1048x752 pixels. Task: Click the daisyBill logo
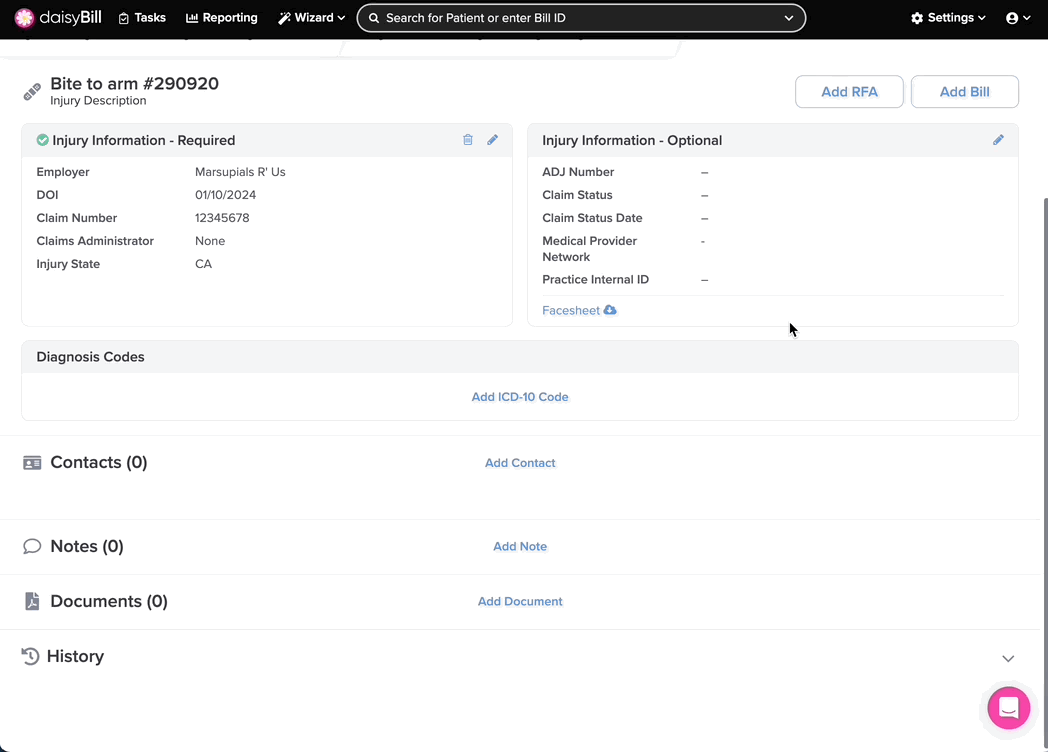click(58, 18)
